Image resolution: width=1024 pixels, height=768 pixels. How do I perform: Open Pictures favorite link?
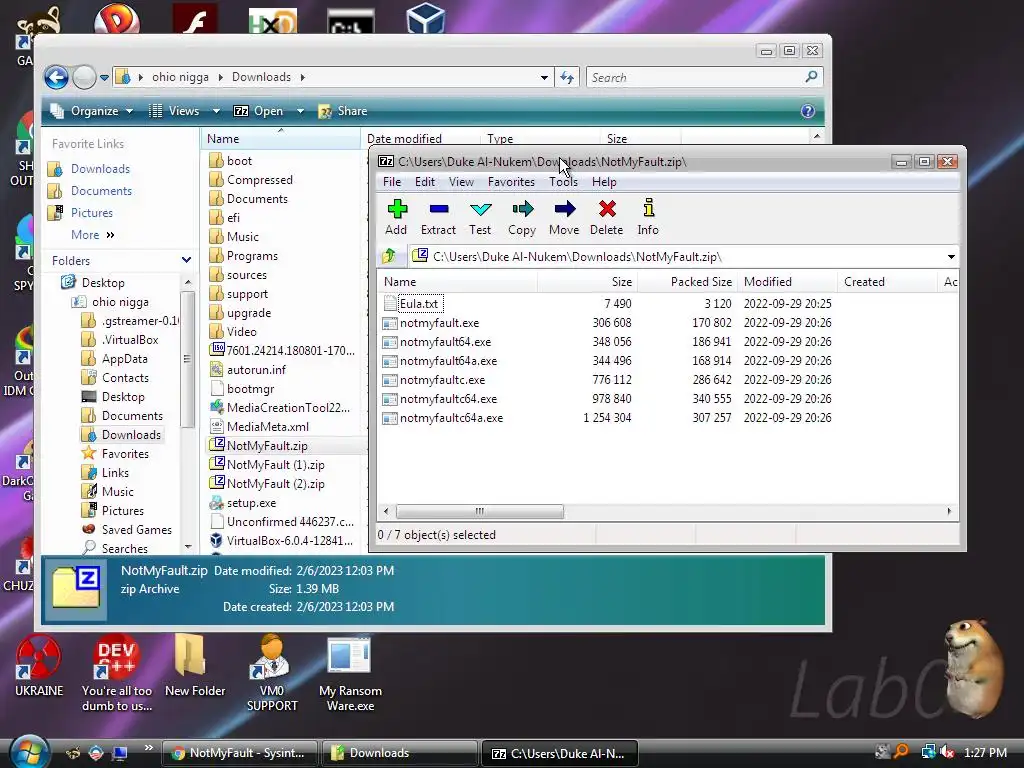[91, 213]
